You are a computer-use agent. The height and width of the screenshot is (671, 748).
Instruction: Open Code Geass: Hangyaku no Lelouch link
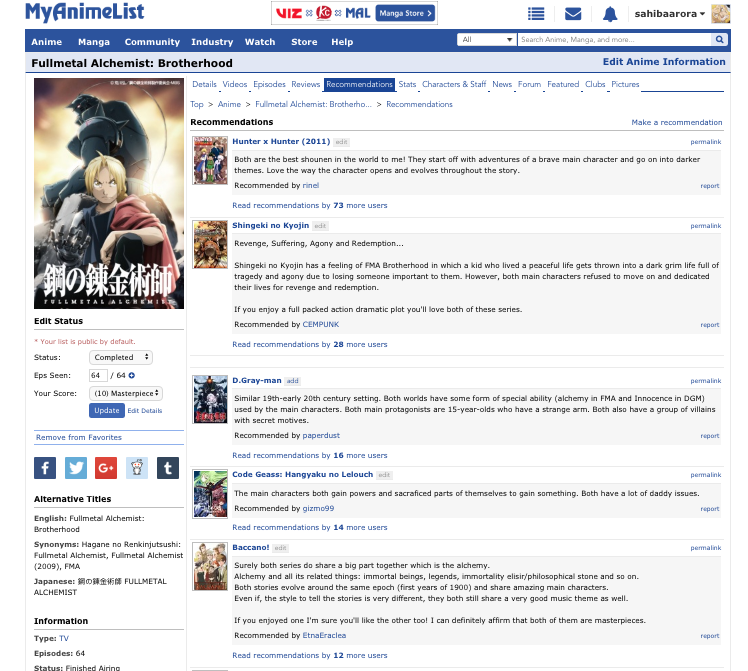[x=302, y=475]
